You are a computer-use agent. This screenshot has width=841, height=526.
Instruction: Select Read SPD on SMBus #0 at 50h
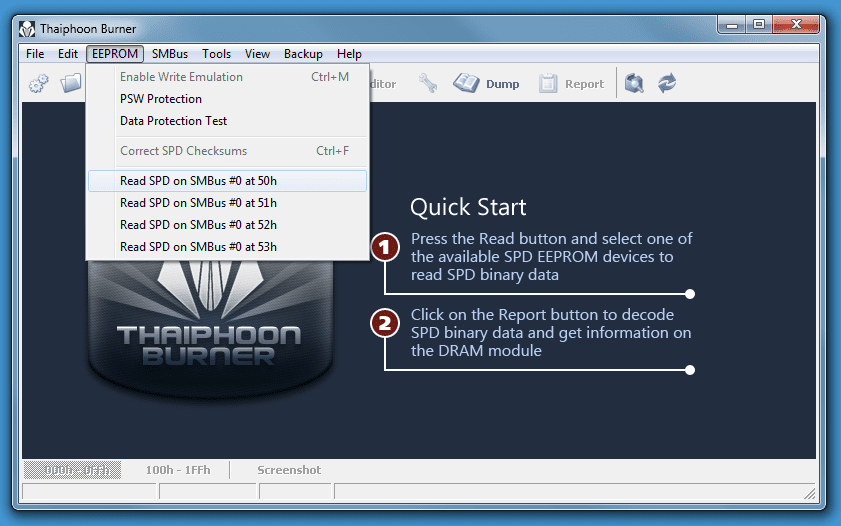tap(227, 181)
